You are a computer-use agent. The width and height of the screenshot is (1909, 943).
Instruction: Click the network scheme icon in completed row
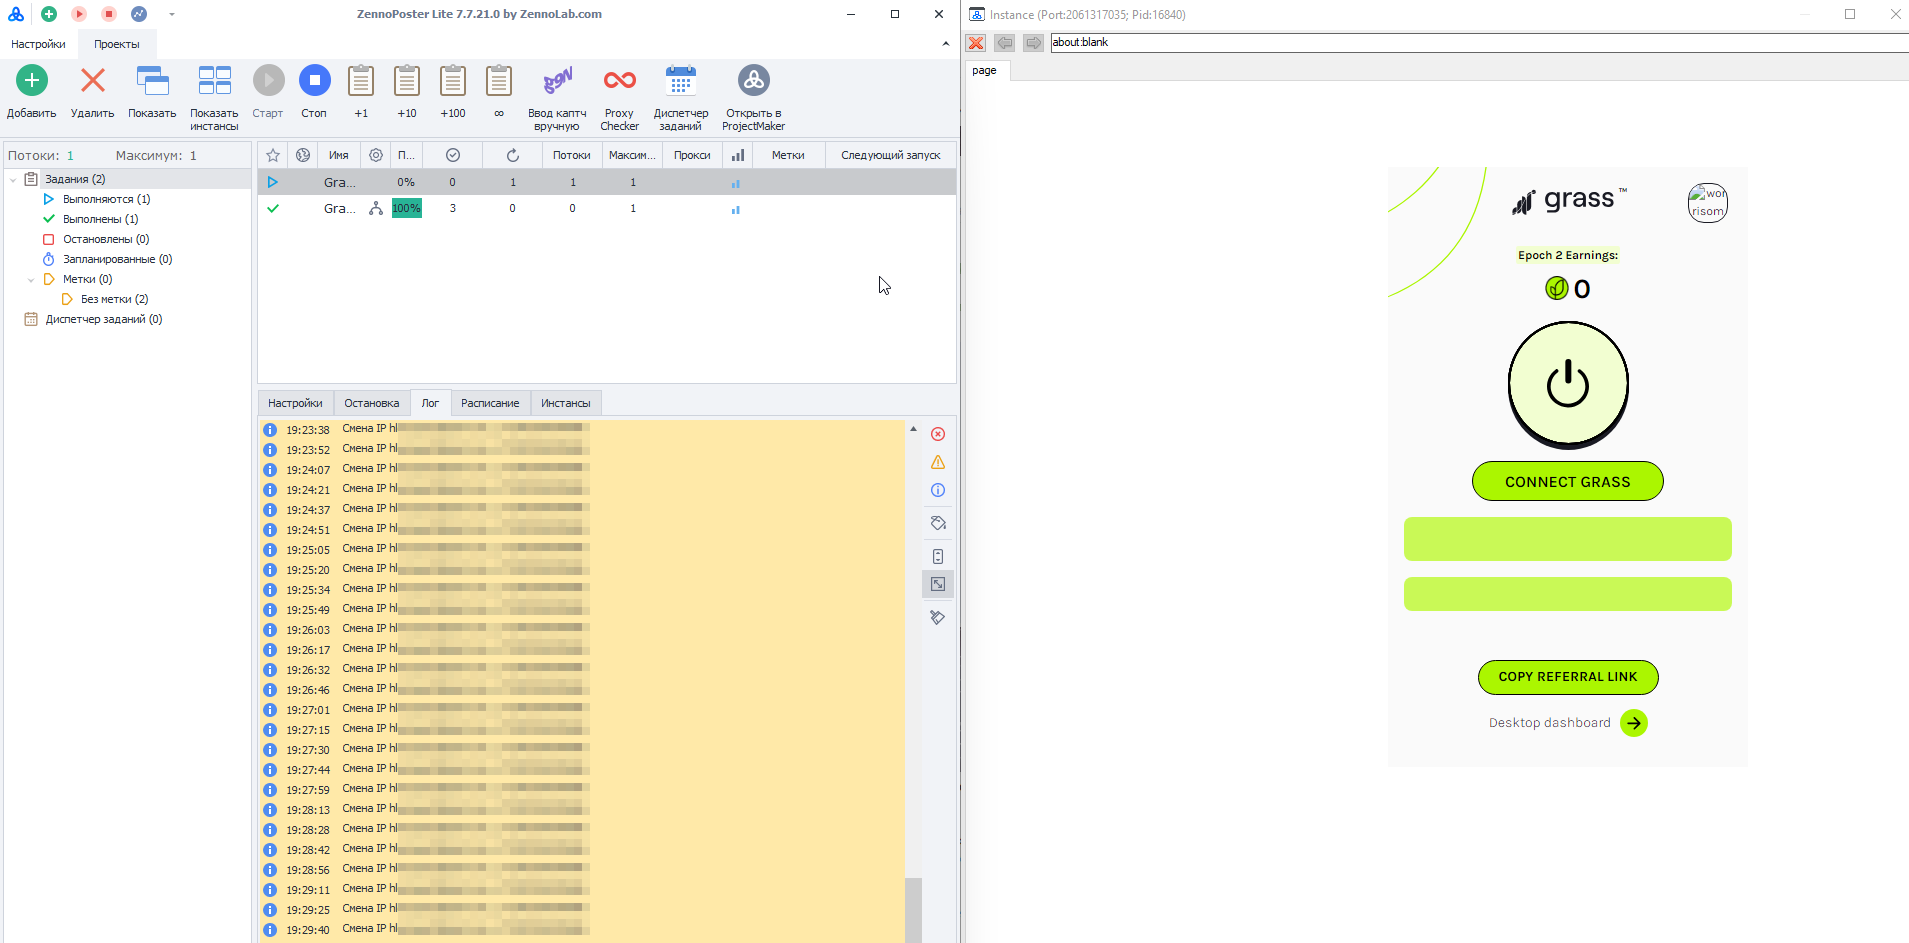[x=376, y=208]
